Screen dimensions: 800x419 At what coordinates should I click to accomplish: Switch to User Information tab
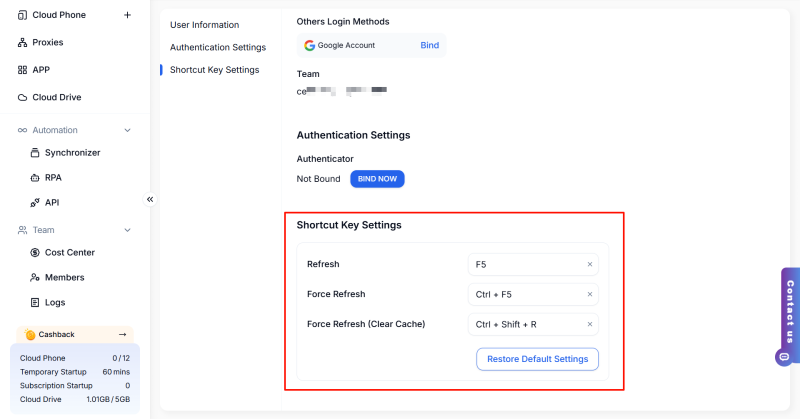tap(204, 24)
